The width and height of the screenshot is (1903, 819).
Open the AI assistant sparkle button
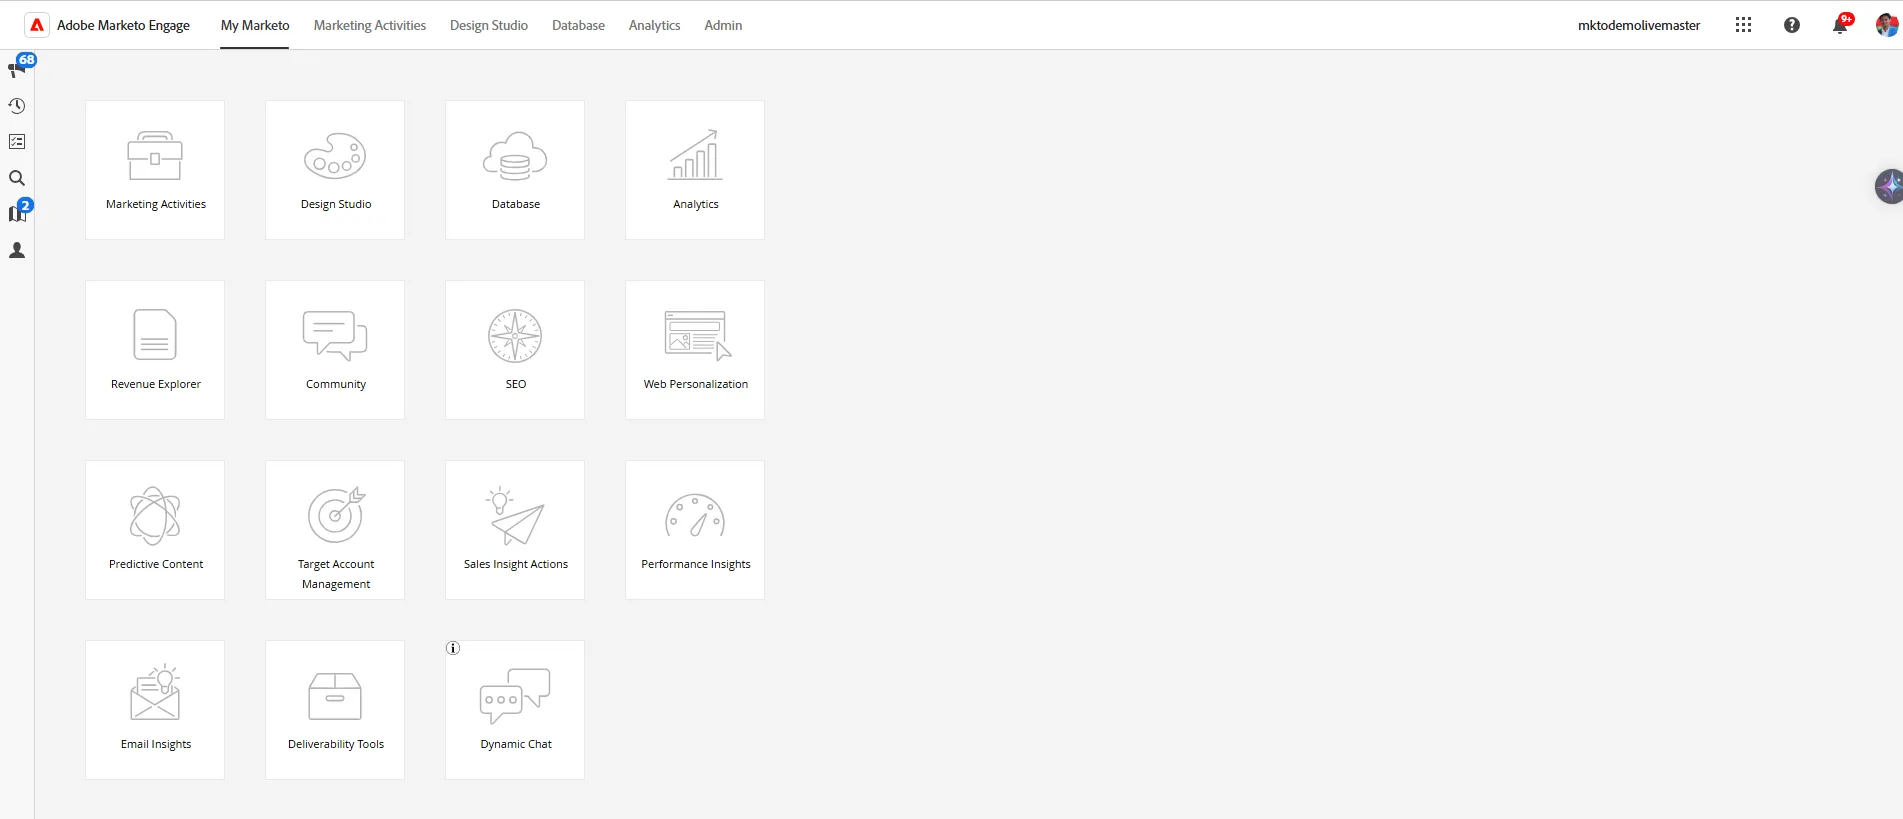coord(1889,186)
